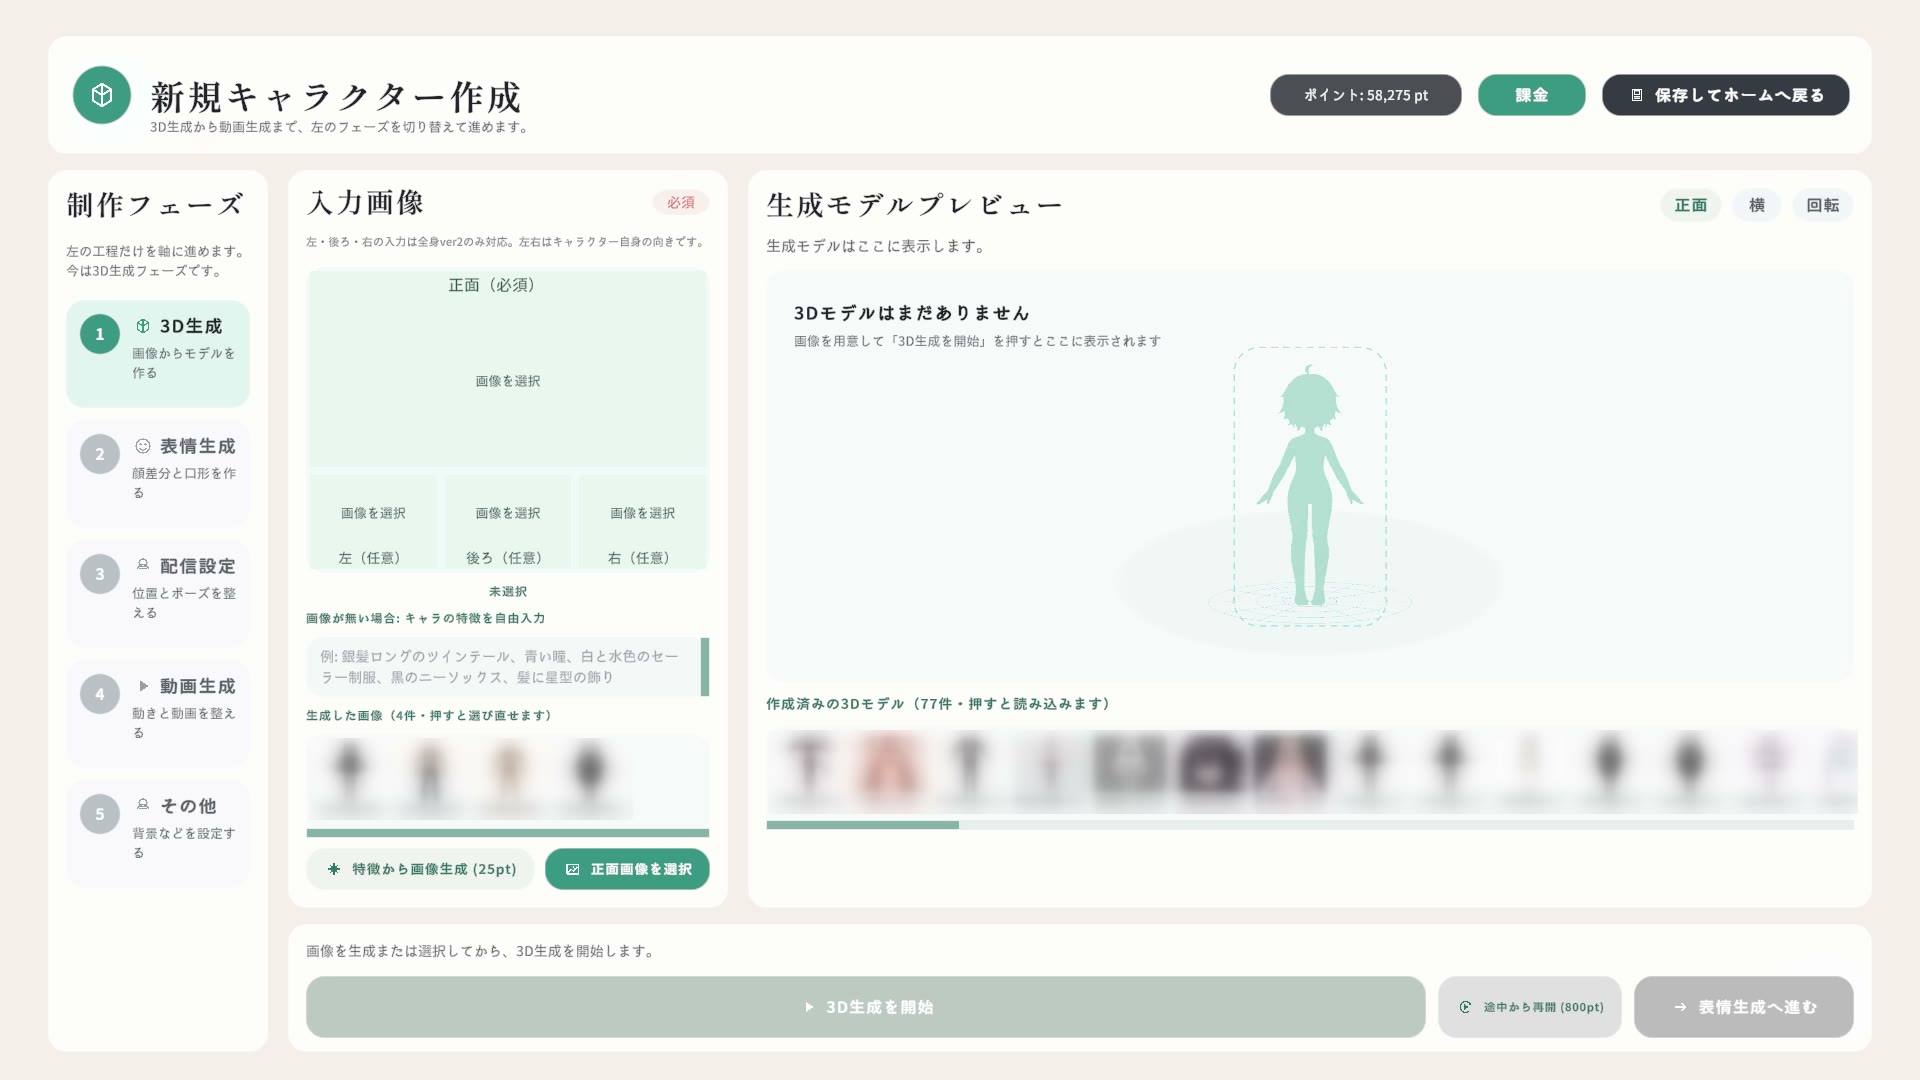Click the arrow icon in 表情生成へ進む button
Screen dimensions: 1920x1080
pos(1680,1007)
